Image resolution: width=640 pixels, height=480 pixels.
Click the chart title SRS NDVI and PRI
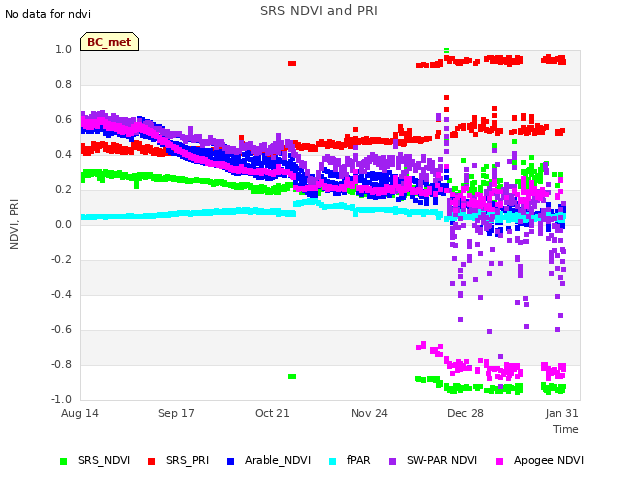tap(319, 11)
